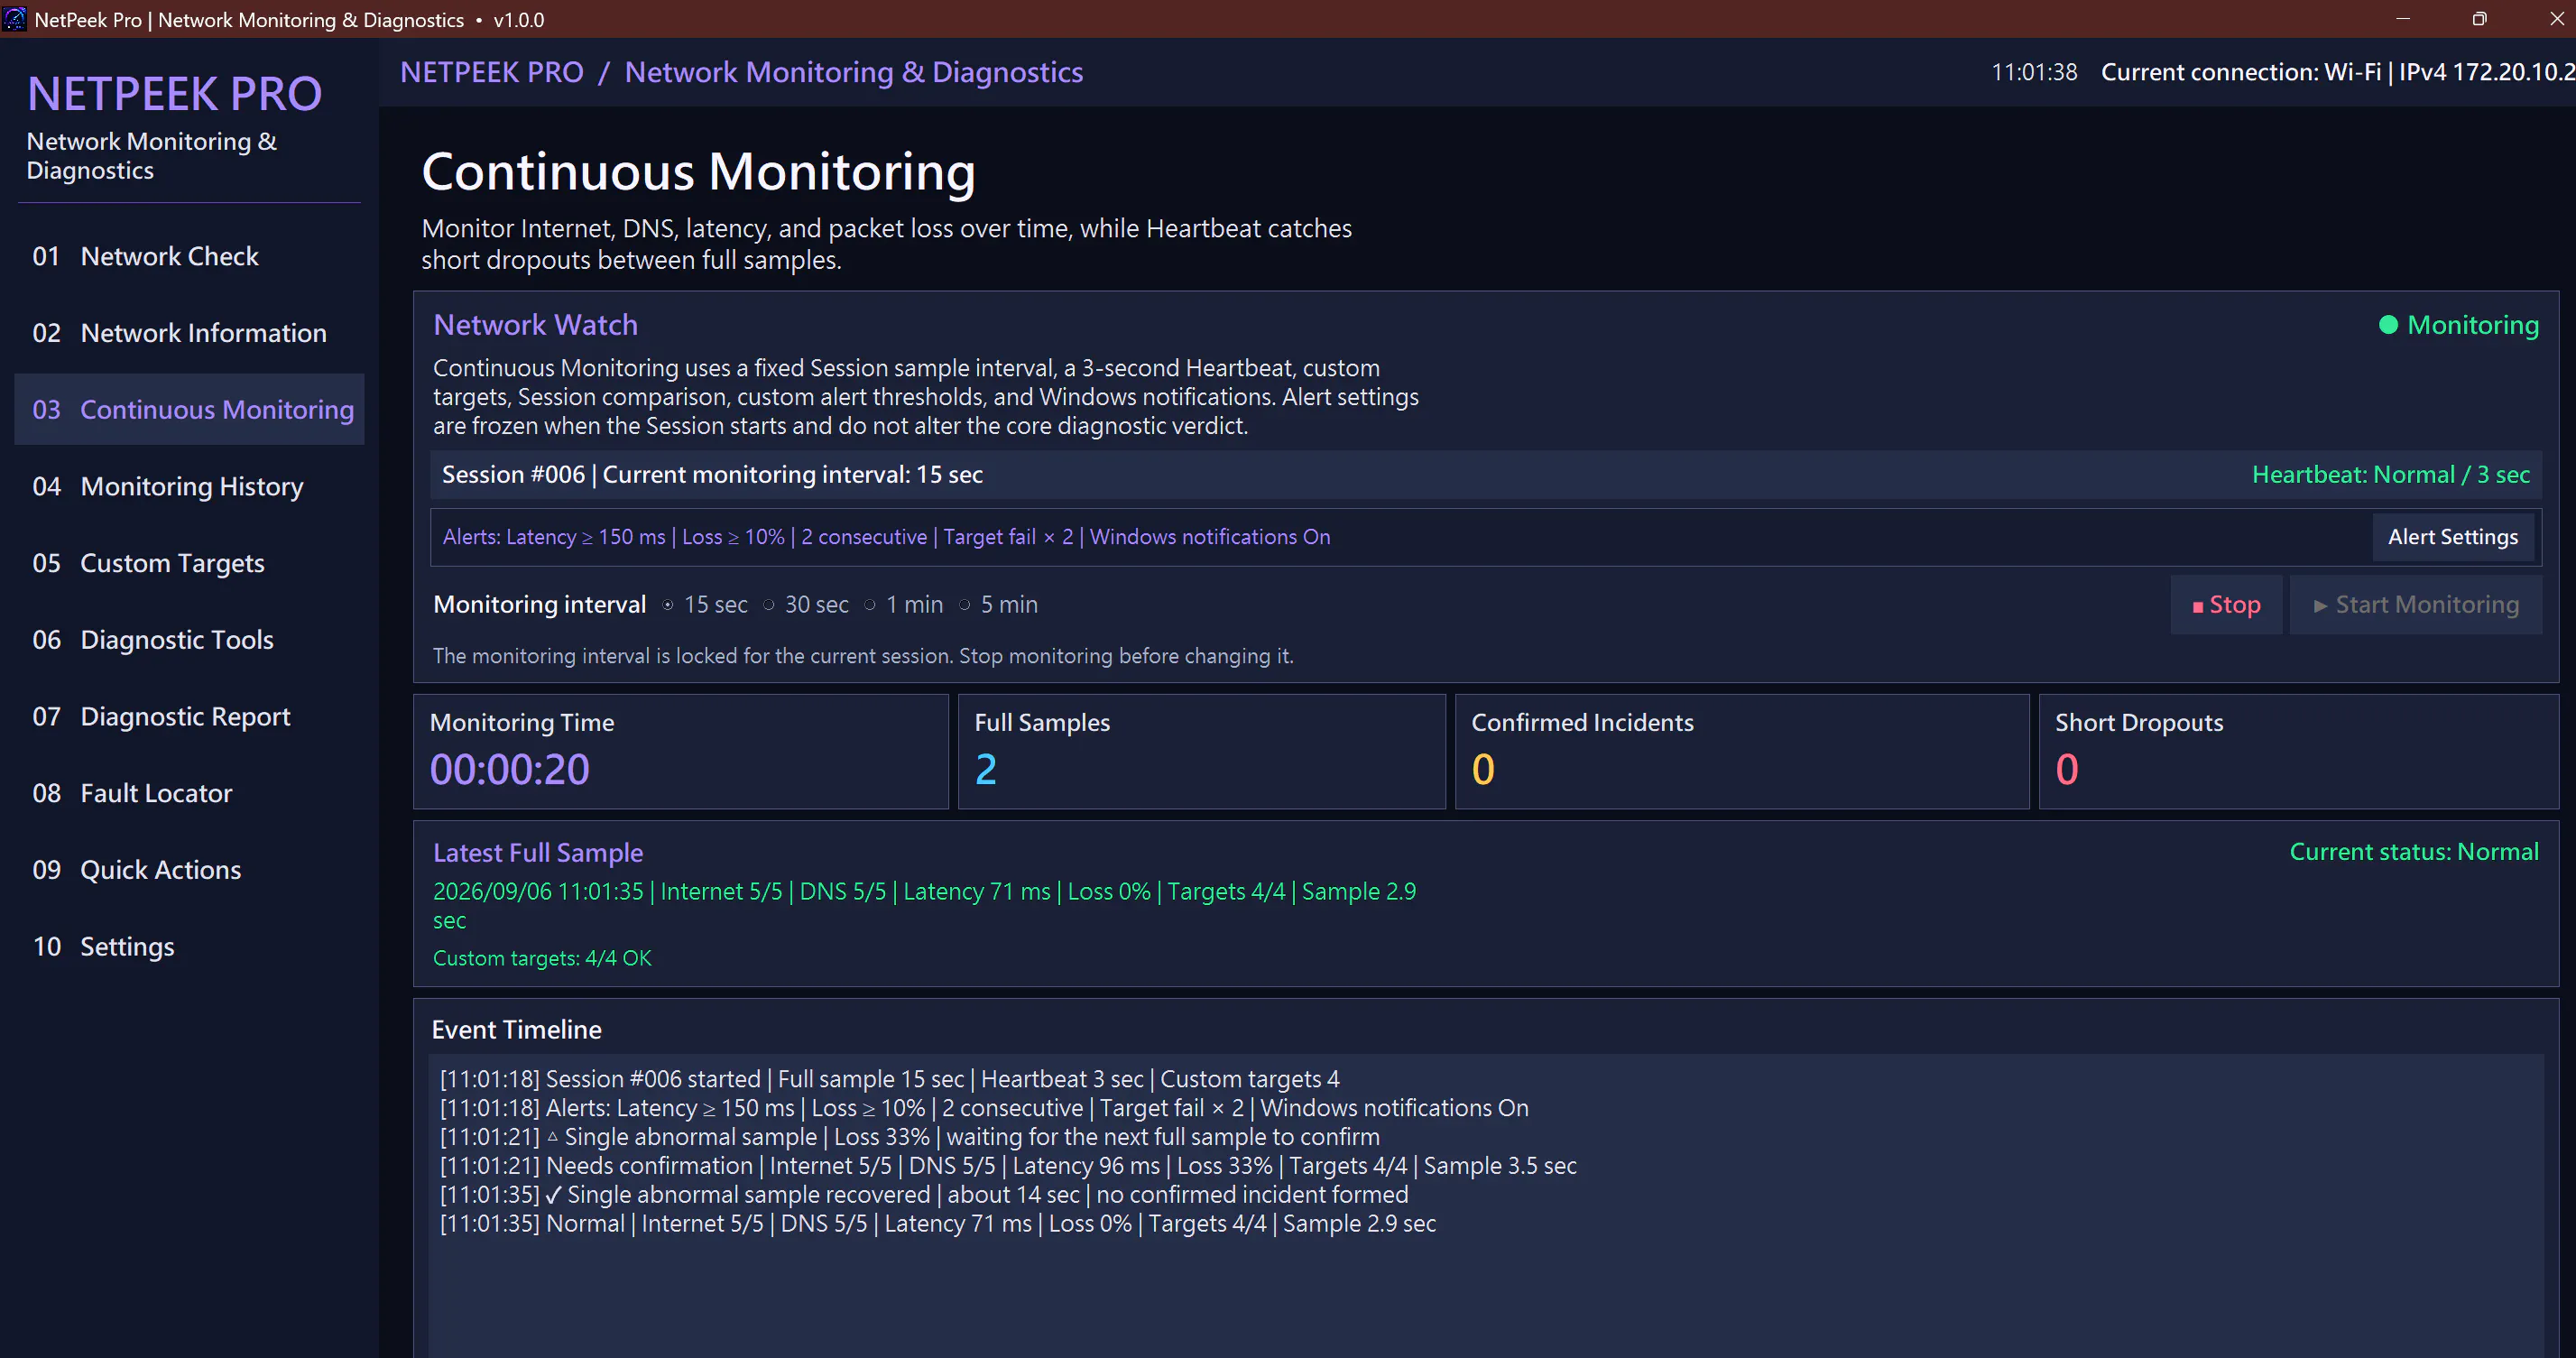Open Quick Actions page
Viewport: 2576px width, 1358px height.
tap(189, 870)
